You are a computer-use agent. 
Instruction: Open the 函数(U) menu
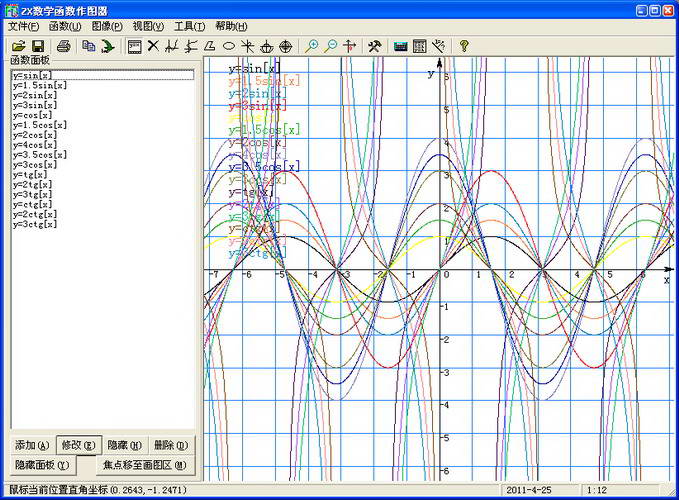click(x=65, y=26)
